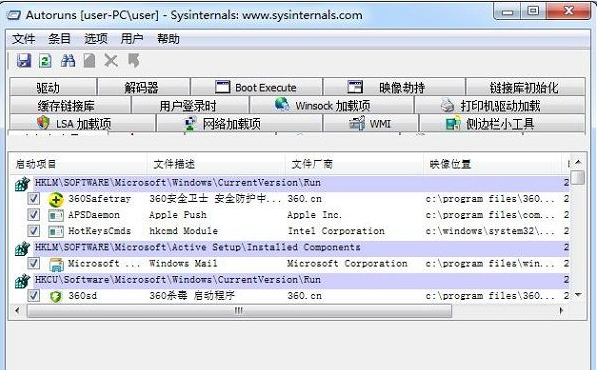Toggle the Microsoft Windows Mail checkbox
This screenshot has height=370, width=597.
click(x=34, y=263)
